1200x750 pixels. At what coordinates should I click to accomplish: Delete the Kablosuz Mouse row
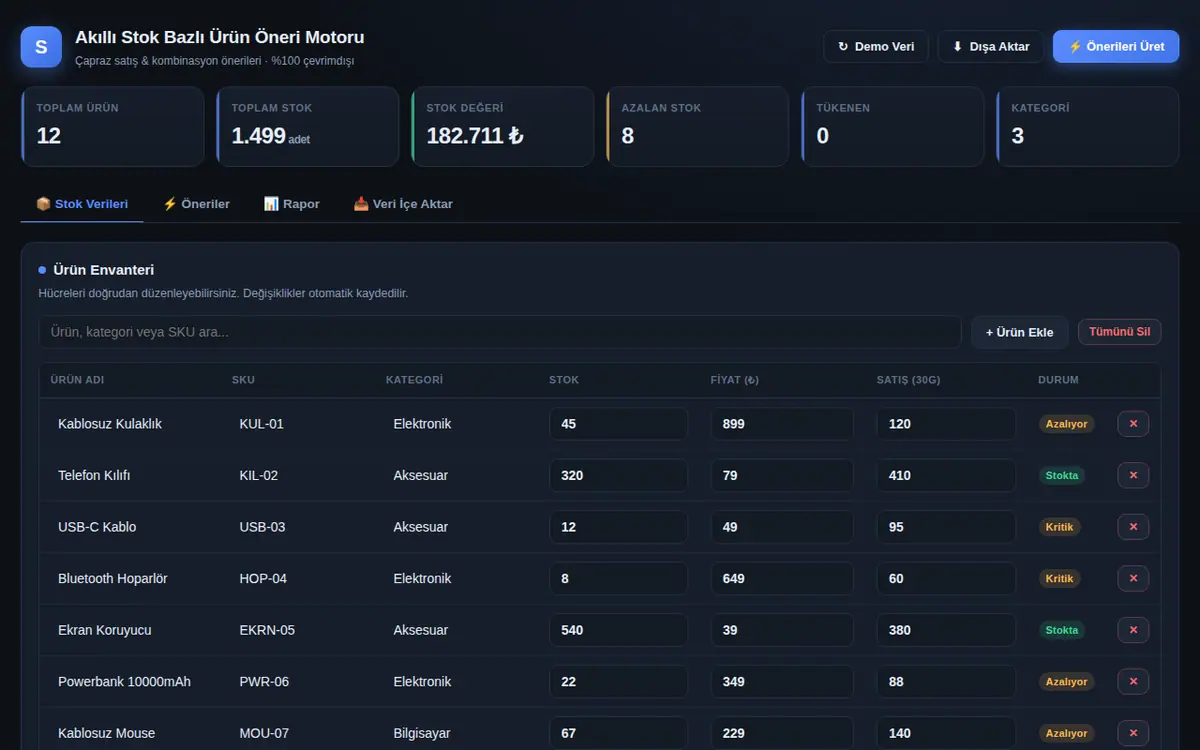1133,733
